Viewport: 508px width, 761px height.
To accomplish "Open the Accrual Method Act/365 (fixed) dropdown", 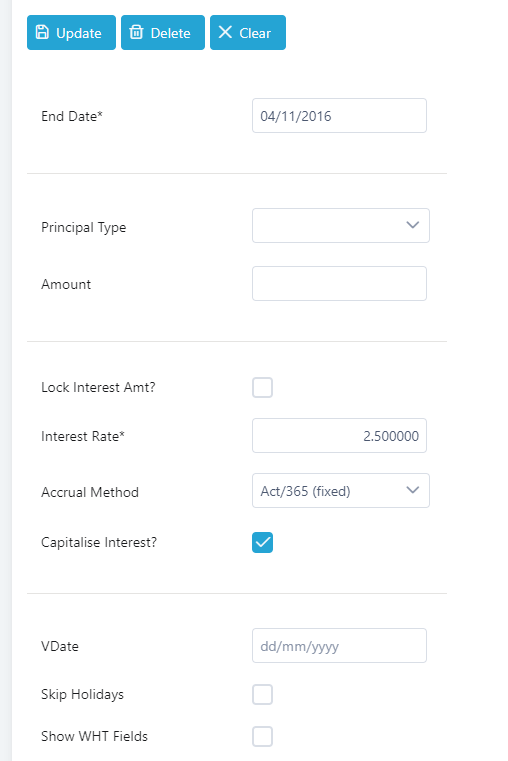I will (341, 491).
